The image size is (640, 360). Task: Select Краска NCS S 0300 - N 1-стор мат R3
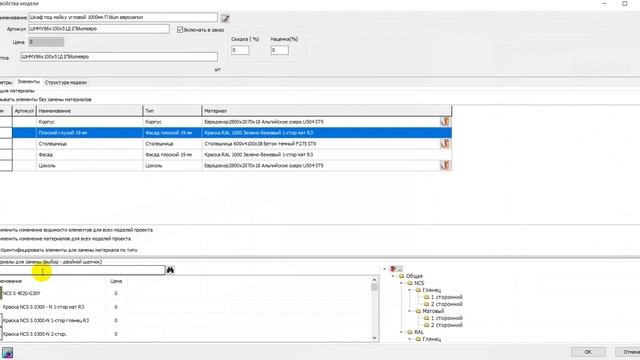tap(43, 307)
